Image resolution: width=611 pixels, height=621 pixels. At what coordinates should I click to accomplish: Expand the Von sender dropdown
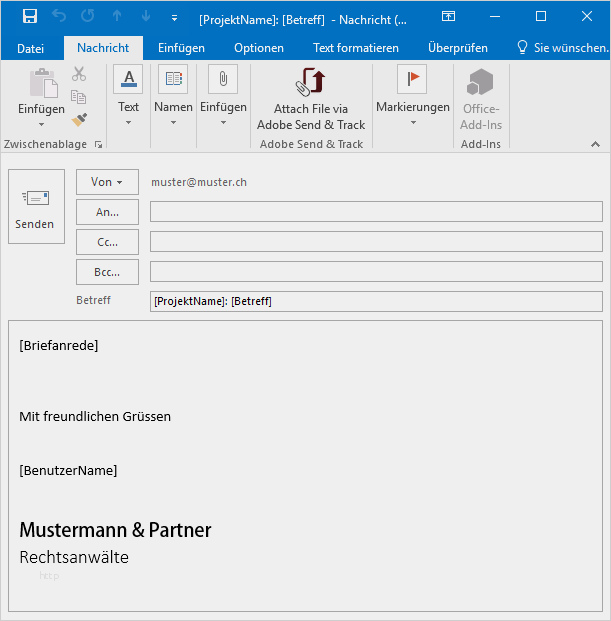(107, 182)
